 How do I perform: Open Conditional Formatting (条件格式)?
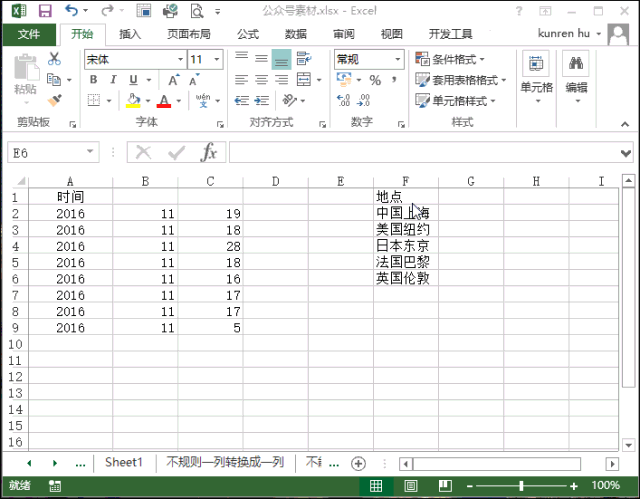tap(461, 59)
